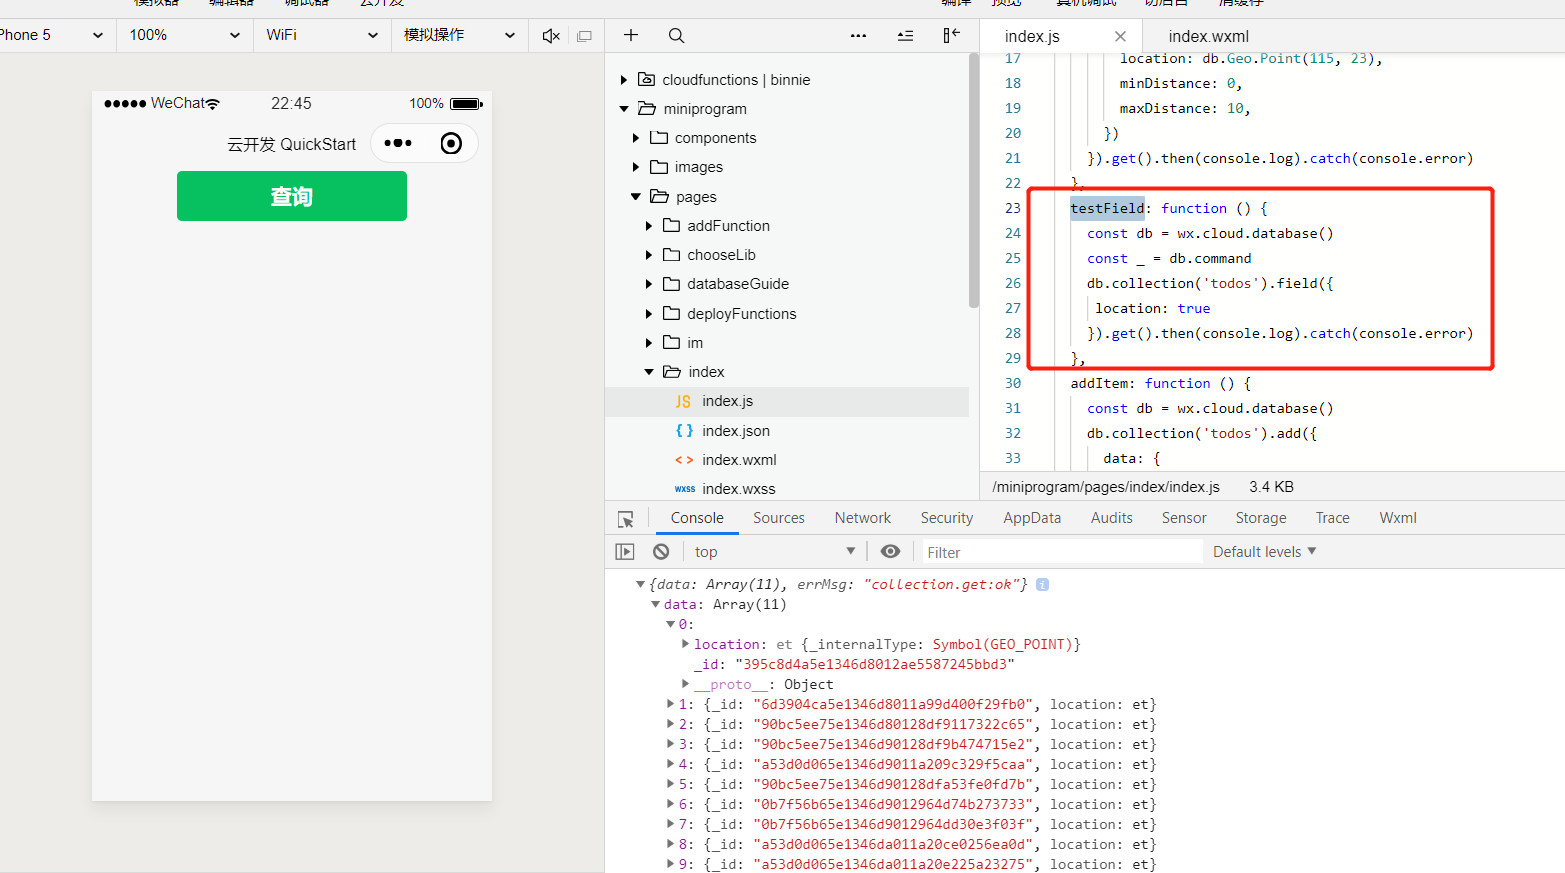Open index.json in the file tree
The width and height of the screenshot is (1565, 873).
pos(735,431)
